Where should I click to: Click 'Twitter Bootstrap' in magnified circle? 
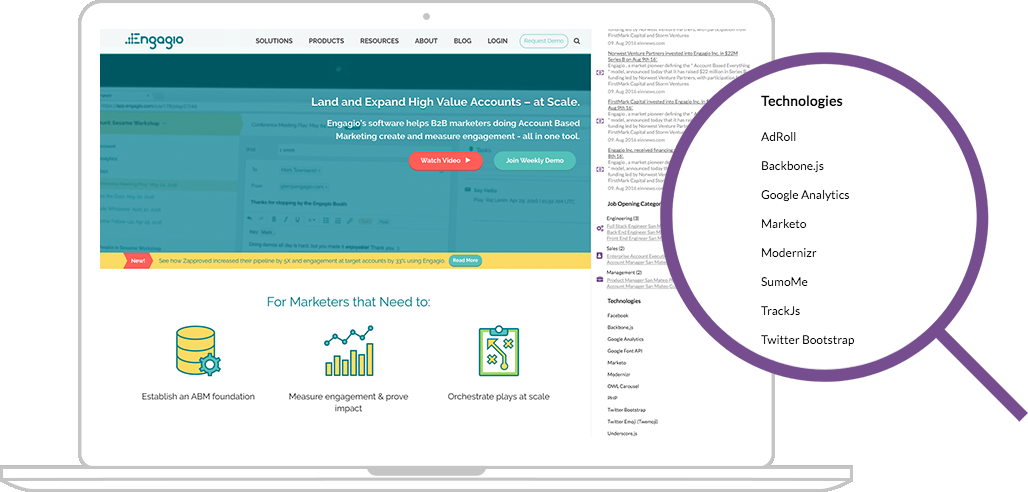point(808,340)
